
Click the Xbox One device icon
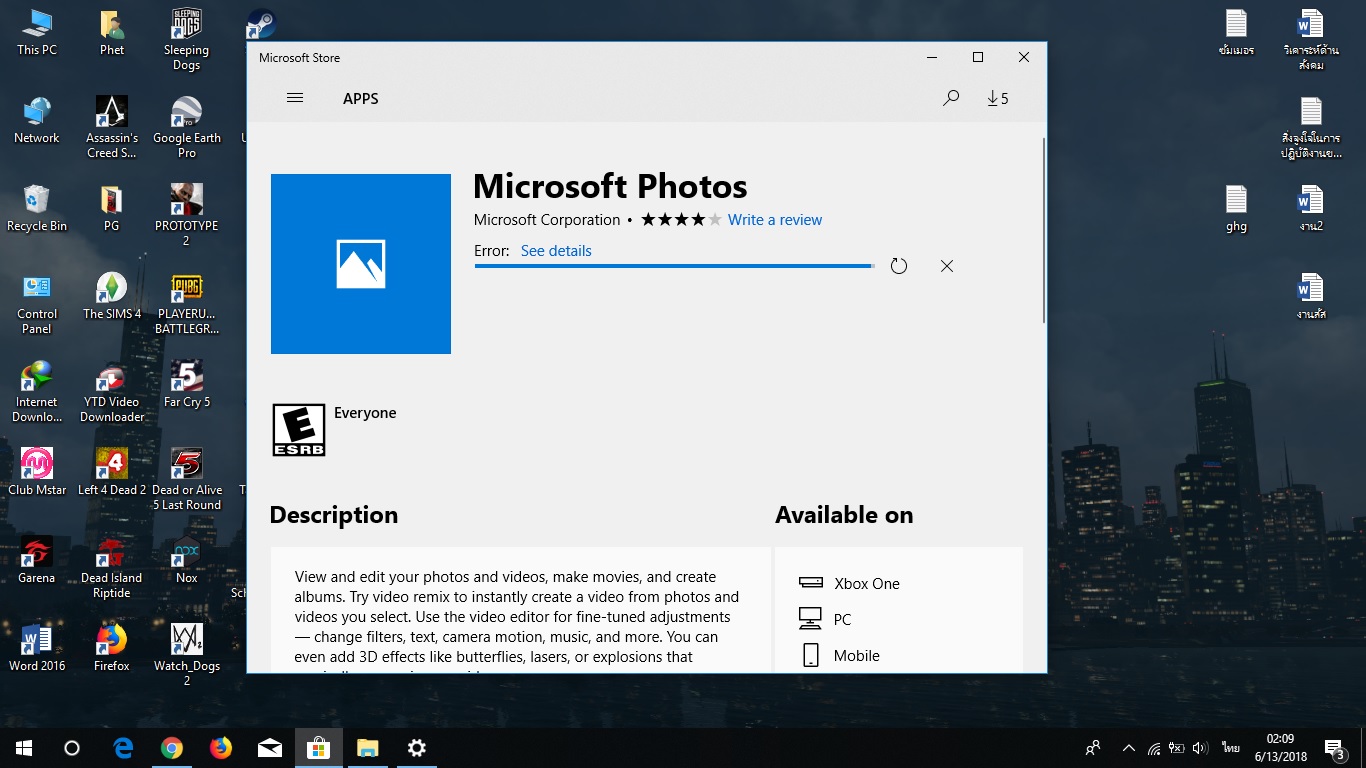(810, 583)
